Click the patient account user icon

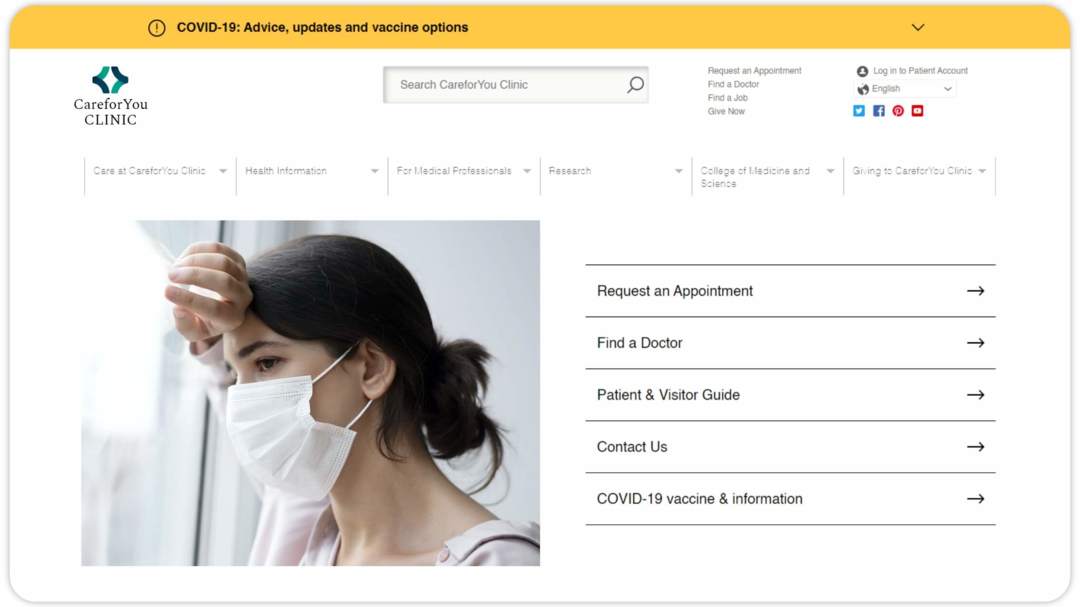point(862,71)
